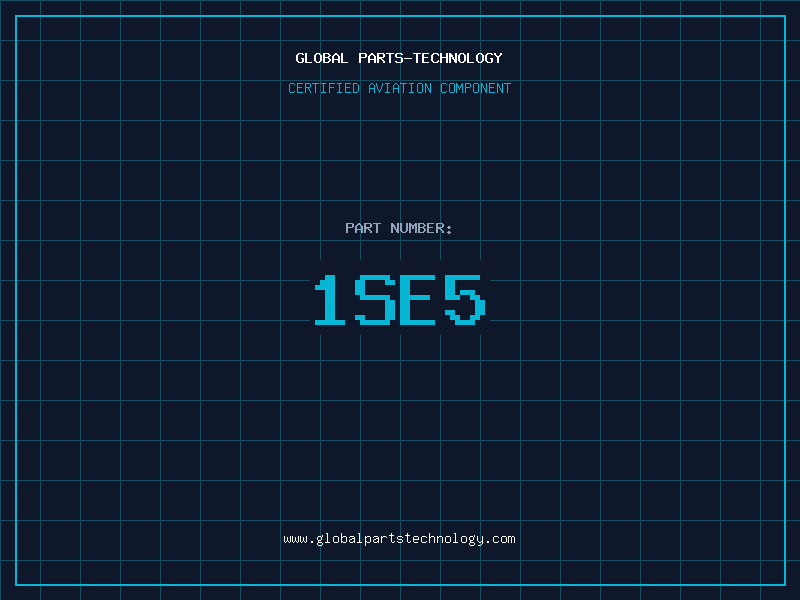This screenshot has height=600, width=800.
Task: Click the globalpartstechnology domain name text
Action: pyautogui.click(x=399, y=538)
